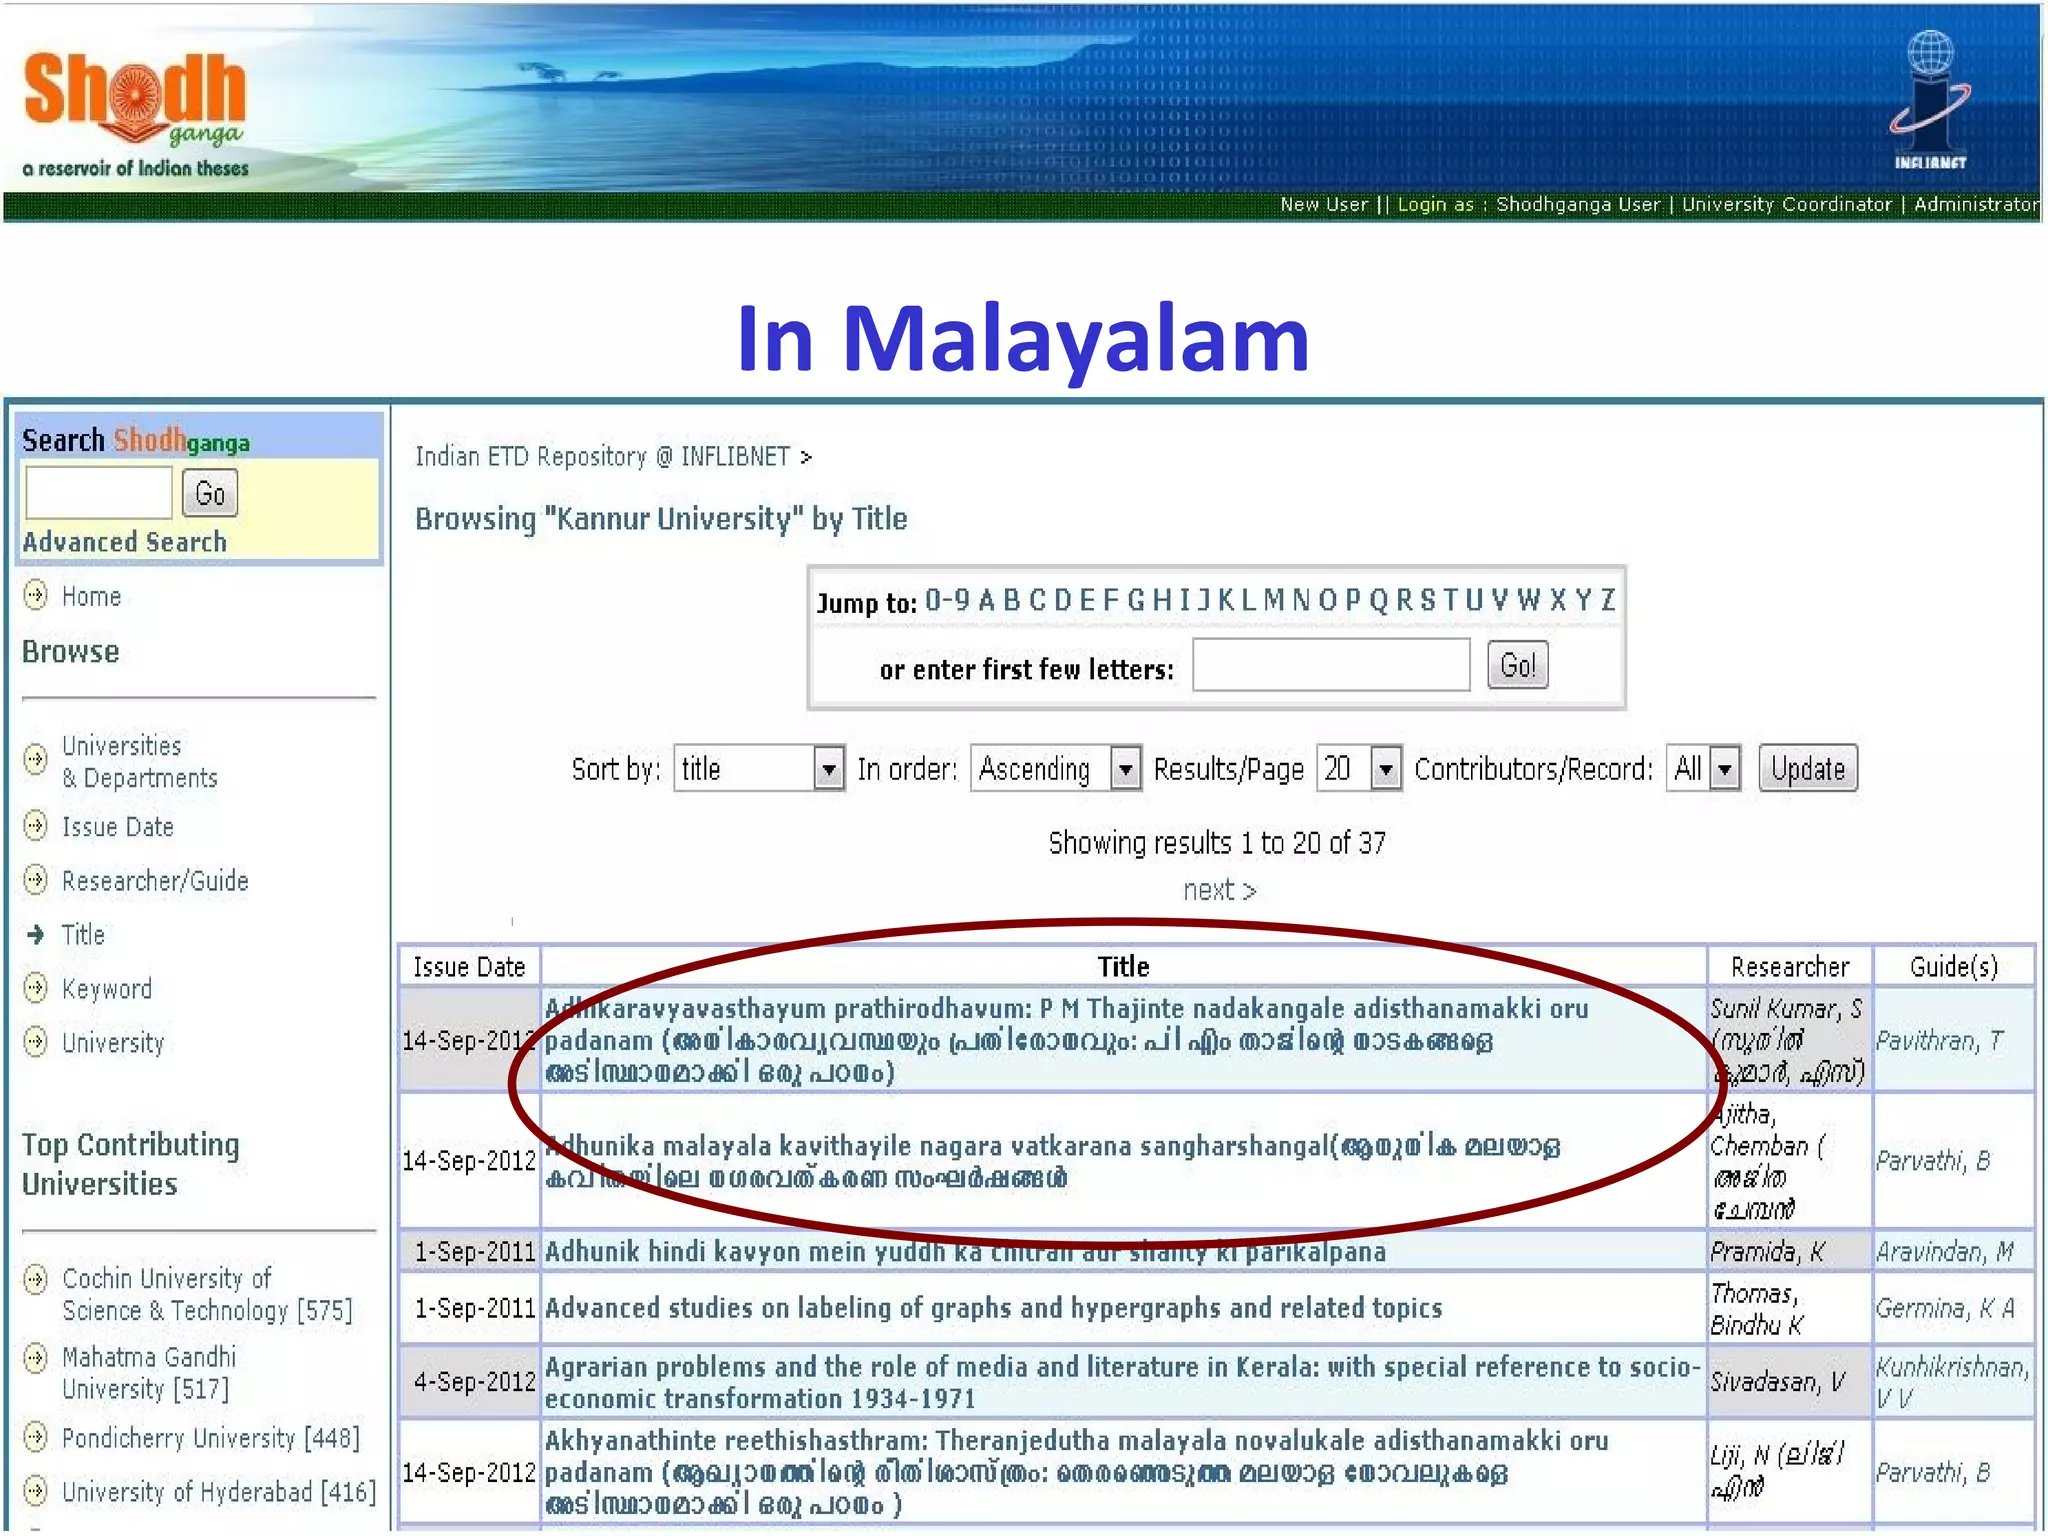Click the Update button
This screenshot has height=1536, width=2048.
tap(1807, 769)
